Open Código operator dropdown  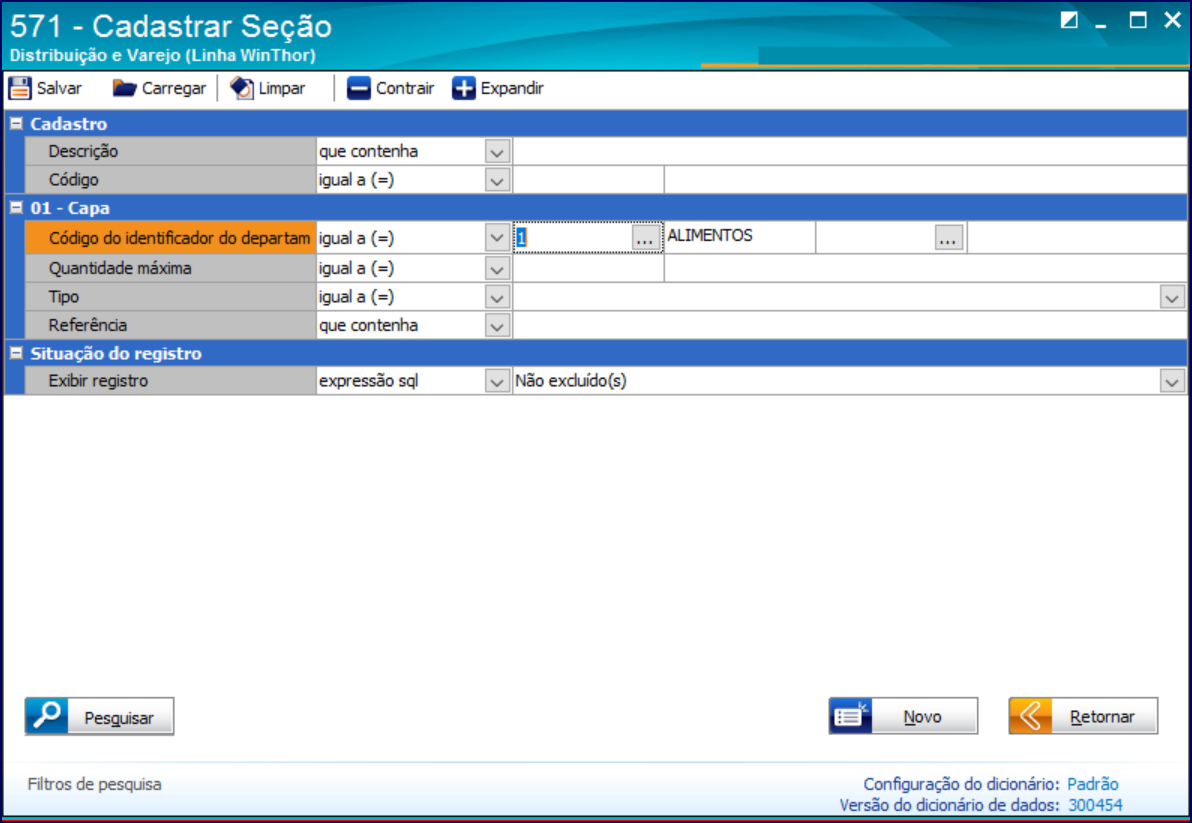click(x=497, y=181)
